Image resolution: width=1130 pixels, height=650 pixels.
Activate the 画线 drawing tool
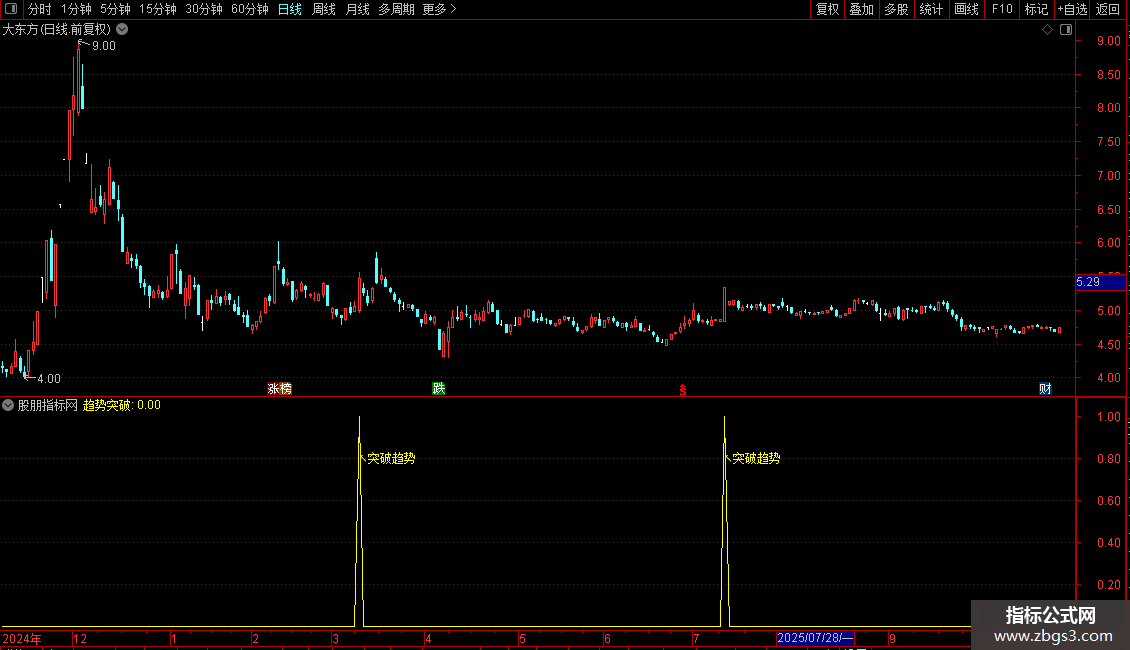966,9
